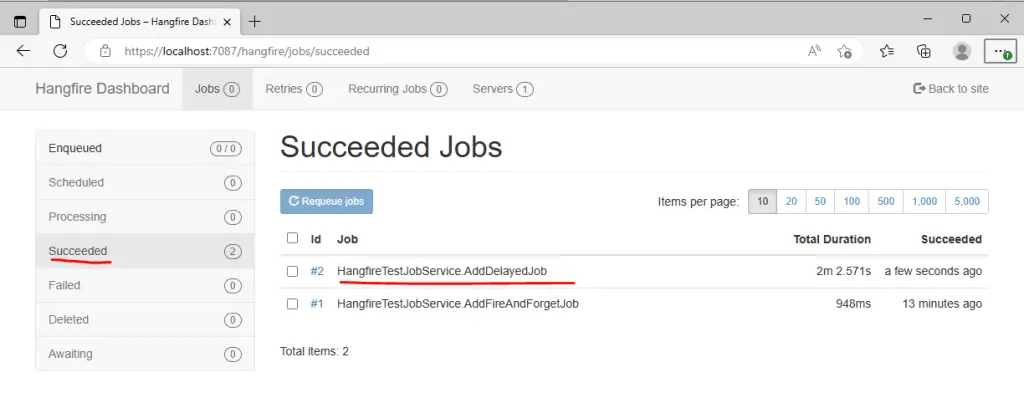The height and width of the screenshot is (403, 1024).
Task: Set items per page to 50
Action: point(820,201)
